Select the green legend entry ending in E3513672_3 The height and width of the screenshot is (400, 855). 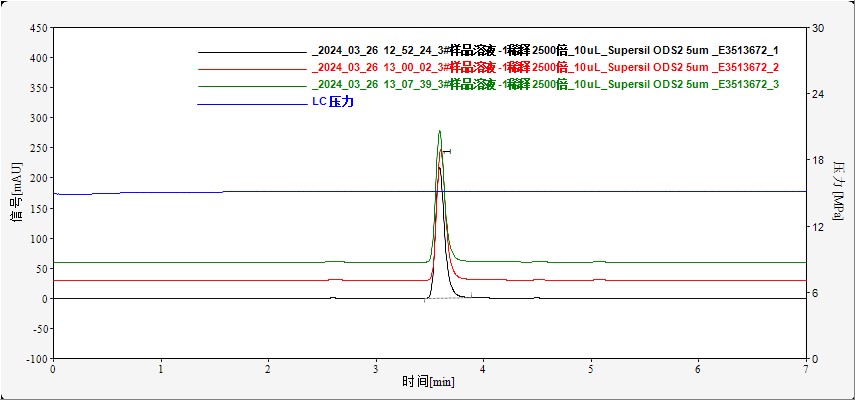545,84
